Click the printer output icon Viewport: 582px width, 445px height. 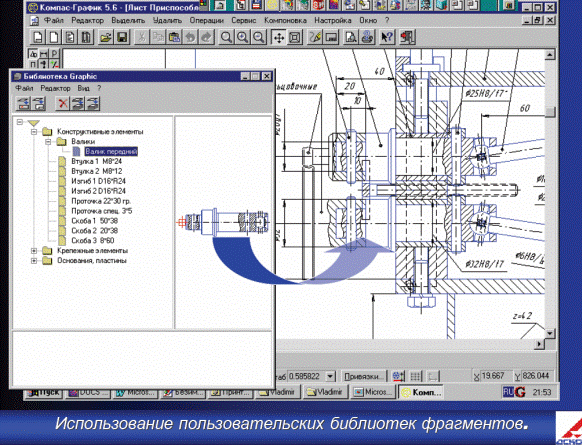[x=367, y=37]
